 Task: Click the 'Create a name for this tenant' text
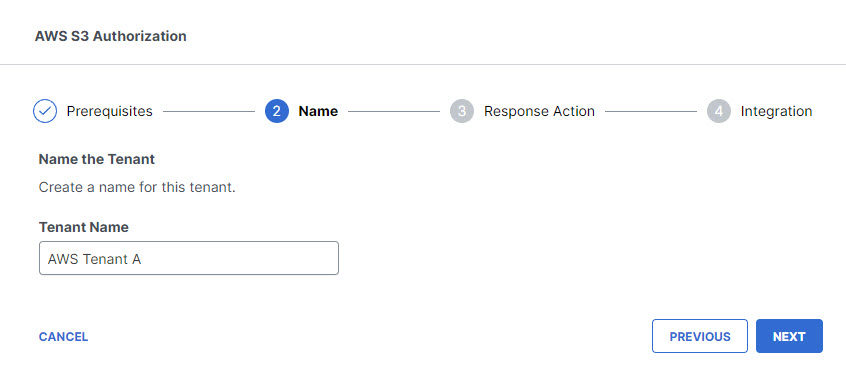pos(137,188)
